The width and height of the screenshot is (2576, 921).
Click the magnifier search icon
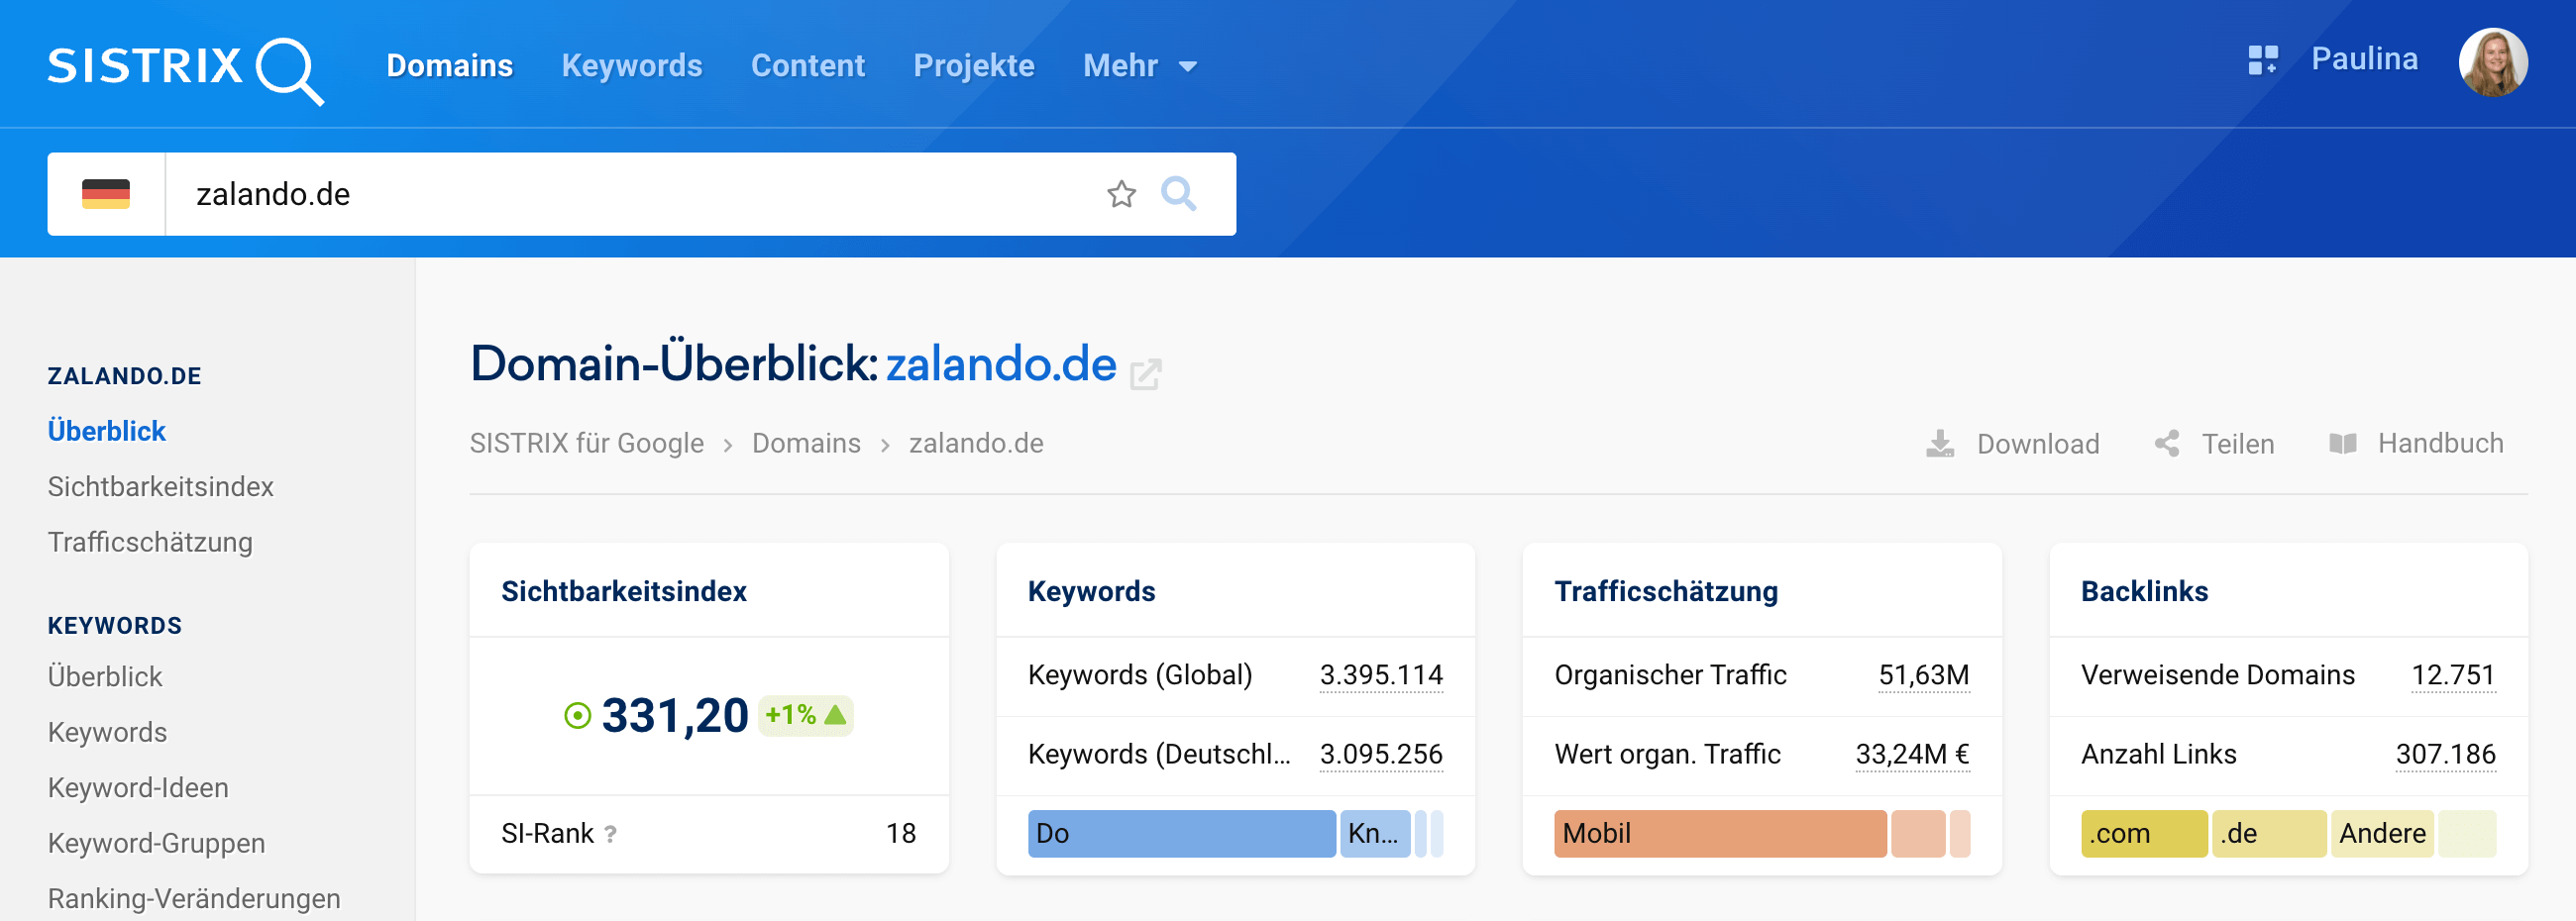tap(1178, 194)
